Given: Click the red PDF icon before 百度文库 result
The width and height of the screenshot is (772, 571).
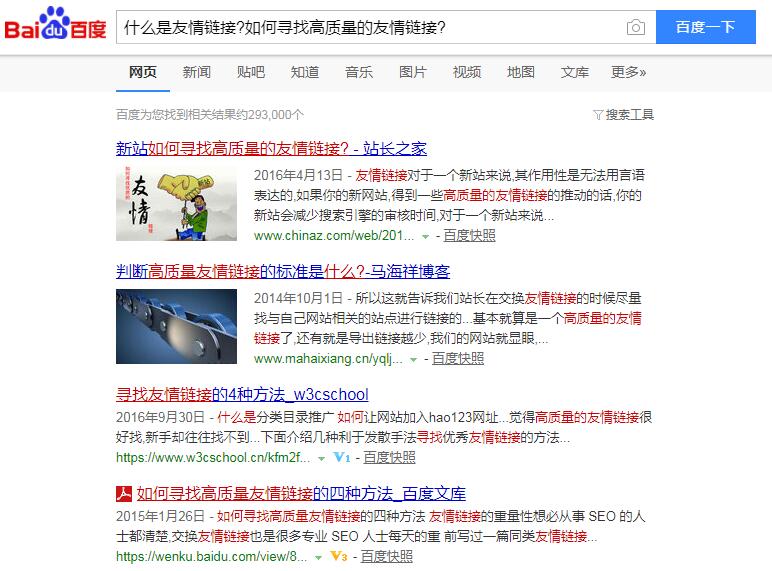Looking at the screenshot, I should coord(124,493).
